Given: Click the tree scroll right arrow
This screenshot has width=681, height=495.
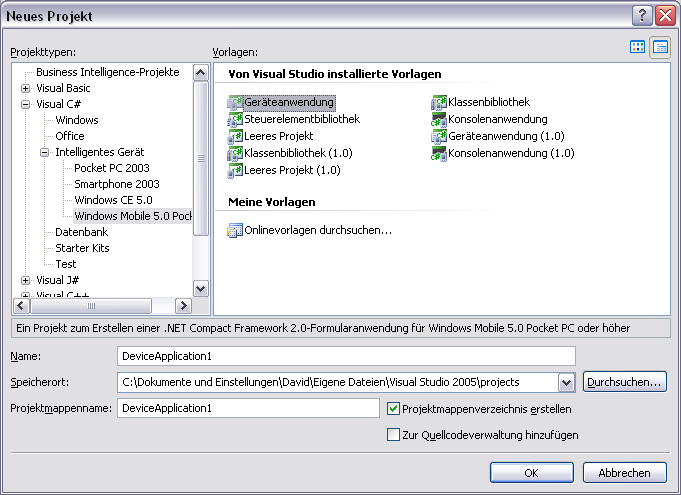Looking at the screenshot, I should (x=183, y=306).
